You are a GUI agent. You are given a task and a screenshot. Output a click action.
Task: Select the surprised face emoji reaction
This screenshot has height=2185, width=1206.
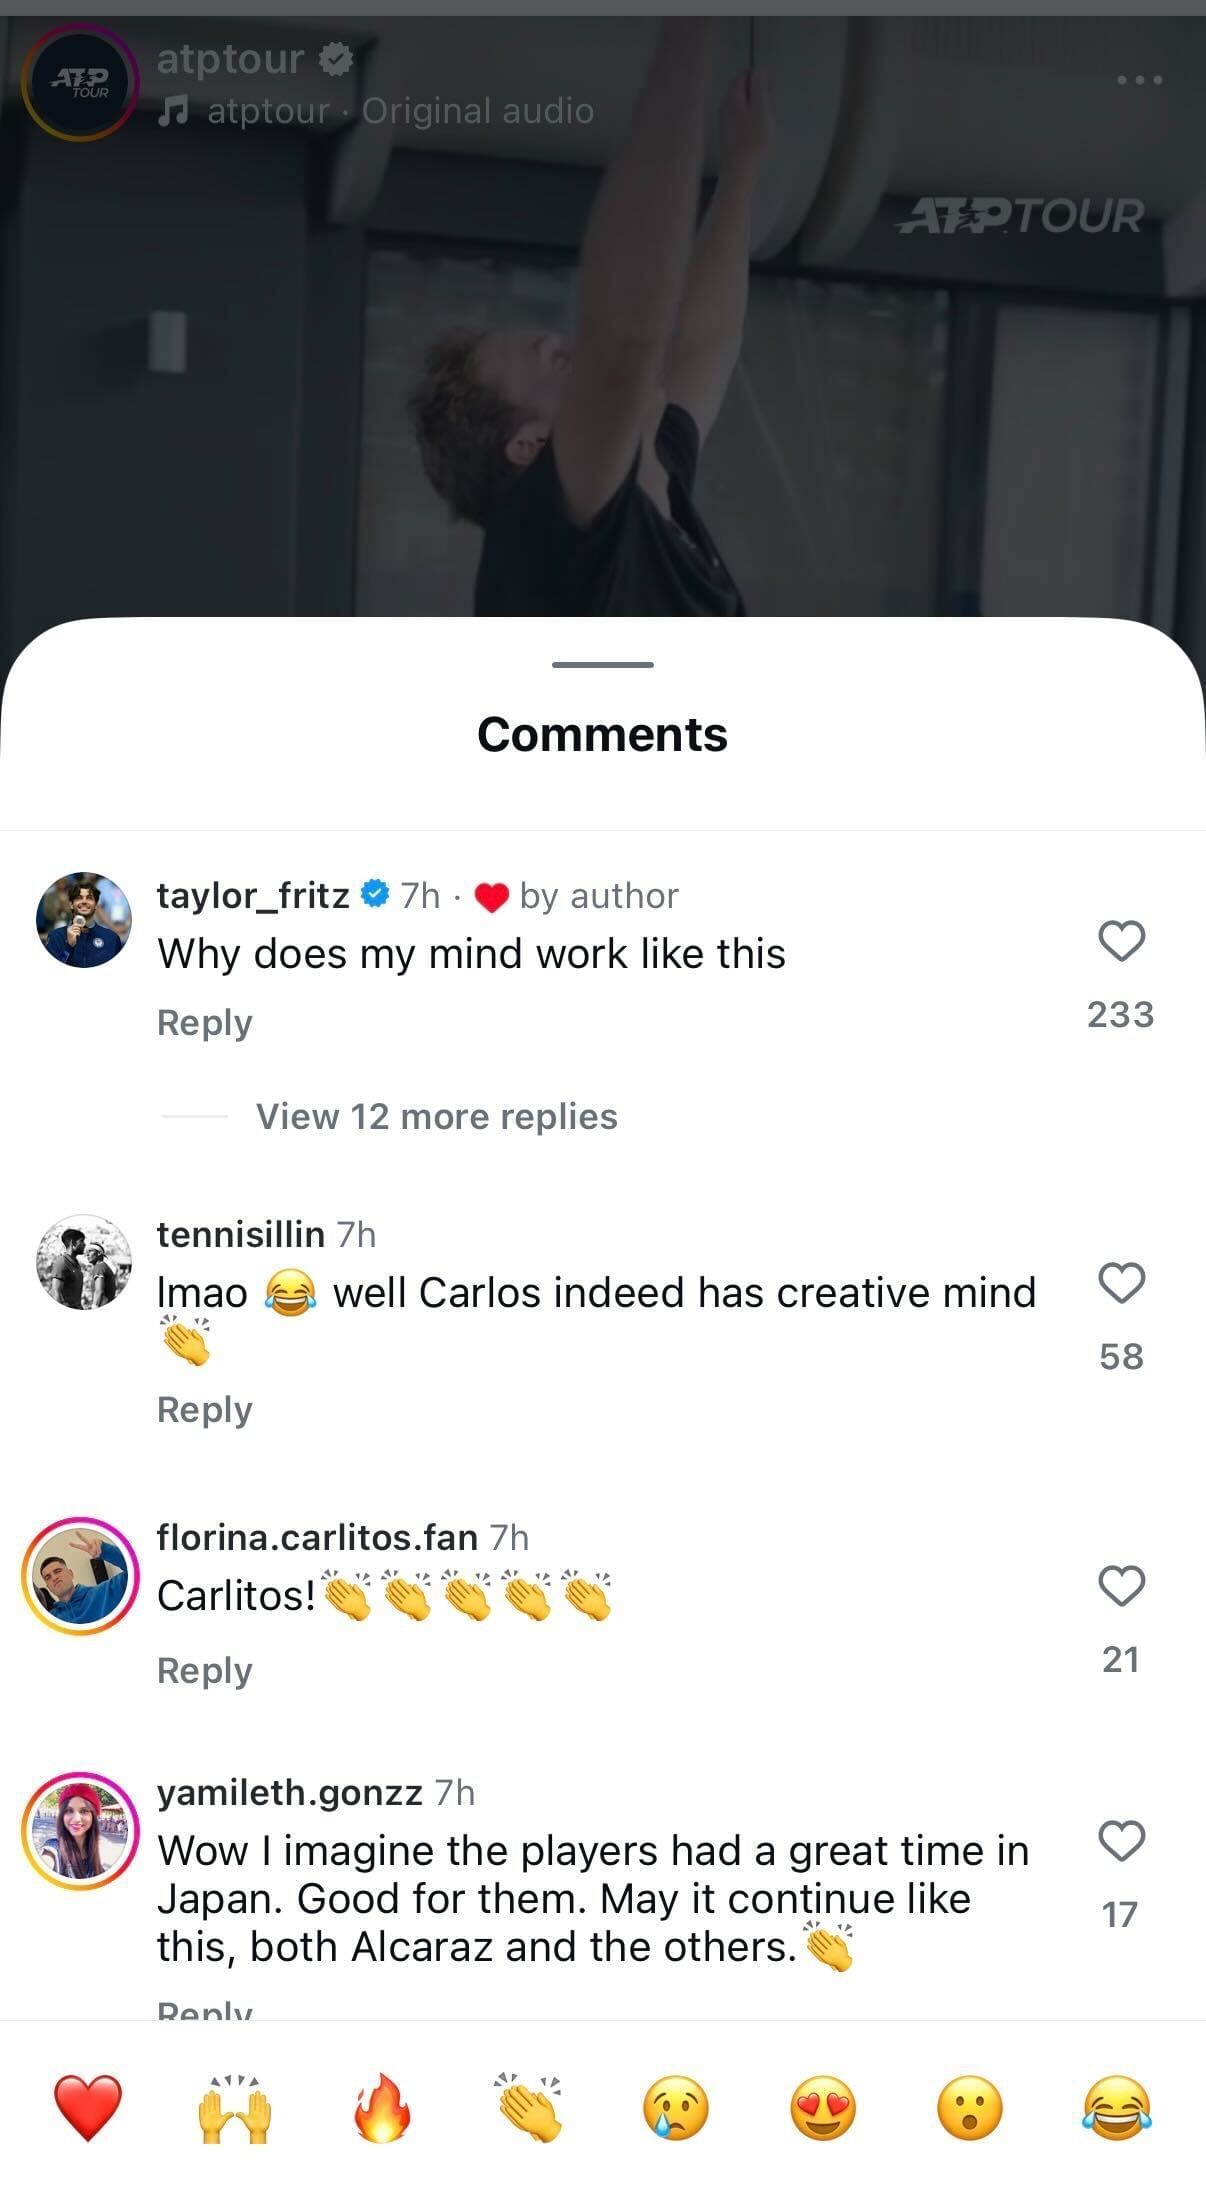(x=970, y=2105)
